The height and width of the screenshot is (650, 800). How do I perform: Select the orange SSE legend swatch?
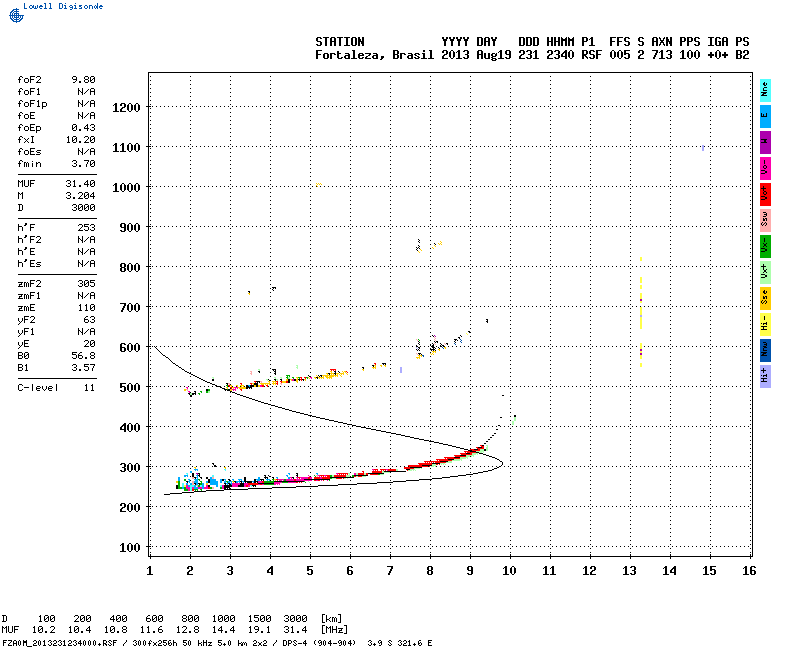pyautogui.click(x=765, y=298)
